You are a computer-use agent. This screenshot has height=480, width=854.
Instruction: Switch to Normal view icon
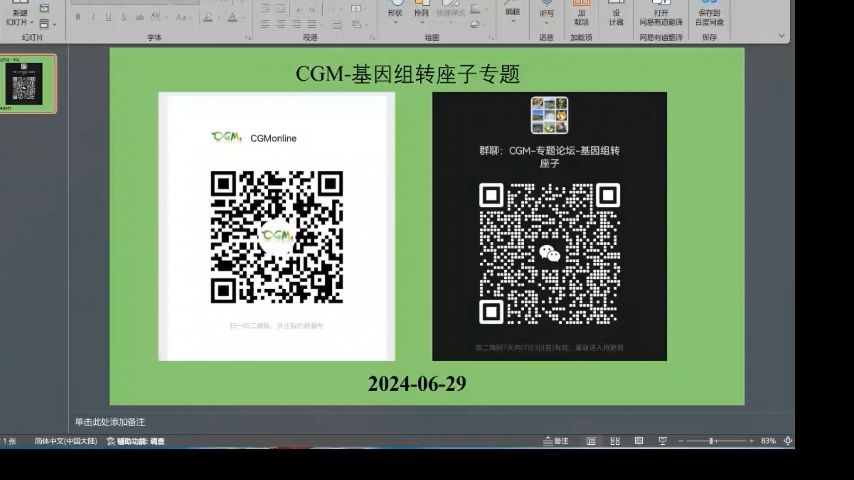591,441
